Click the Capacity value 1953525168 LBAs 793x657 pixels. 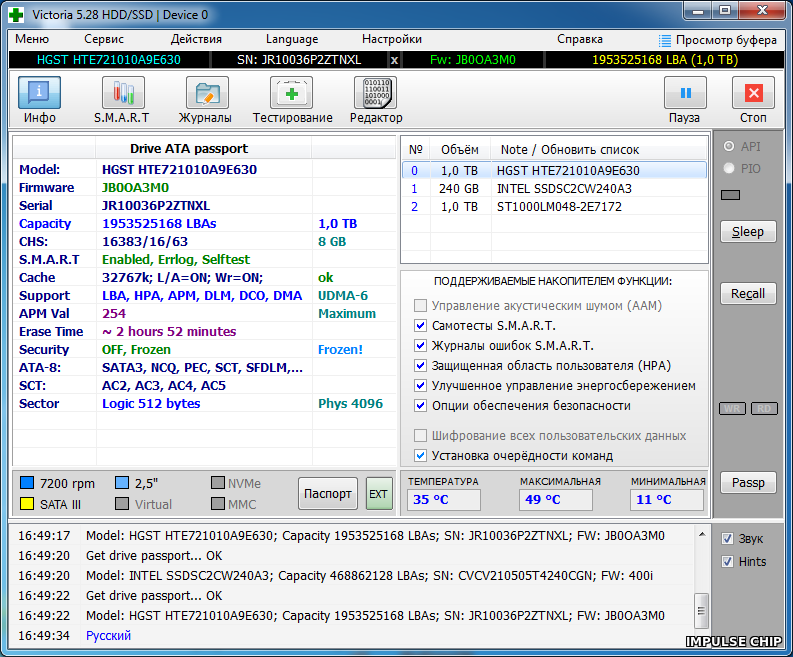(x=159, y=224)
